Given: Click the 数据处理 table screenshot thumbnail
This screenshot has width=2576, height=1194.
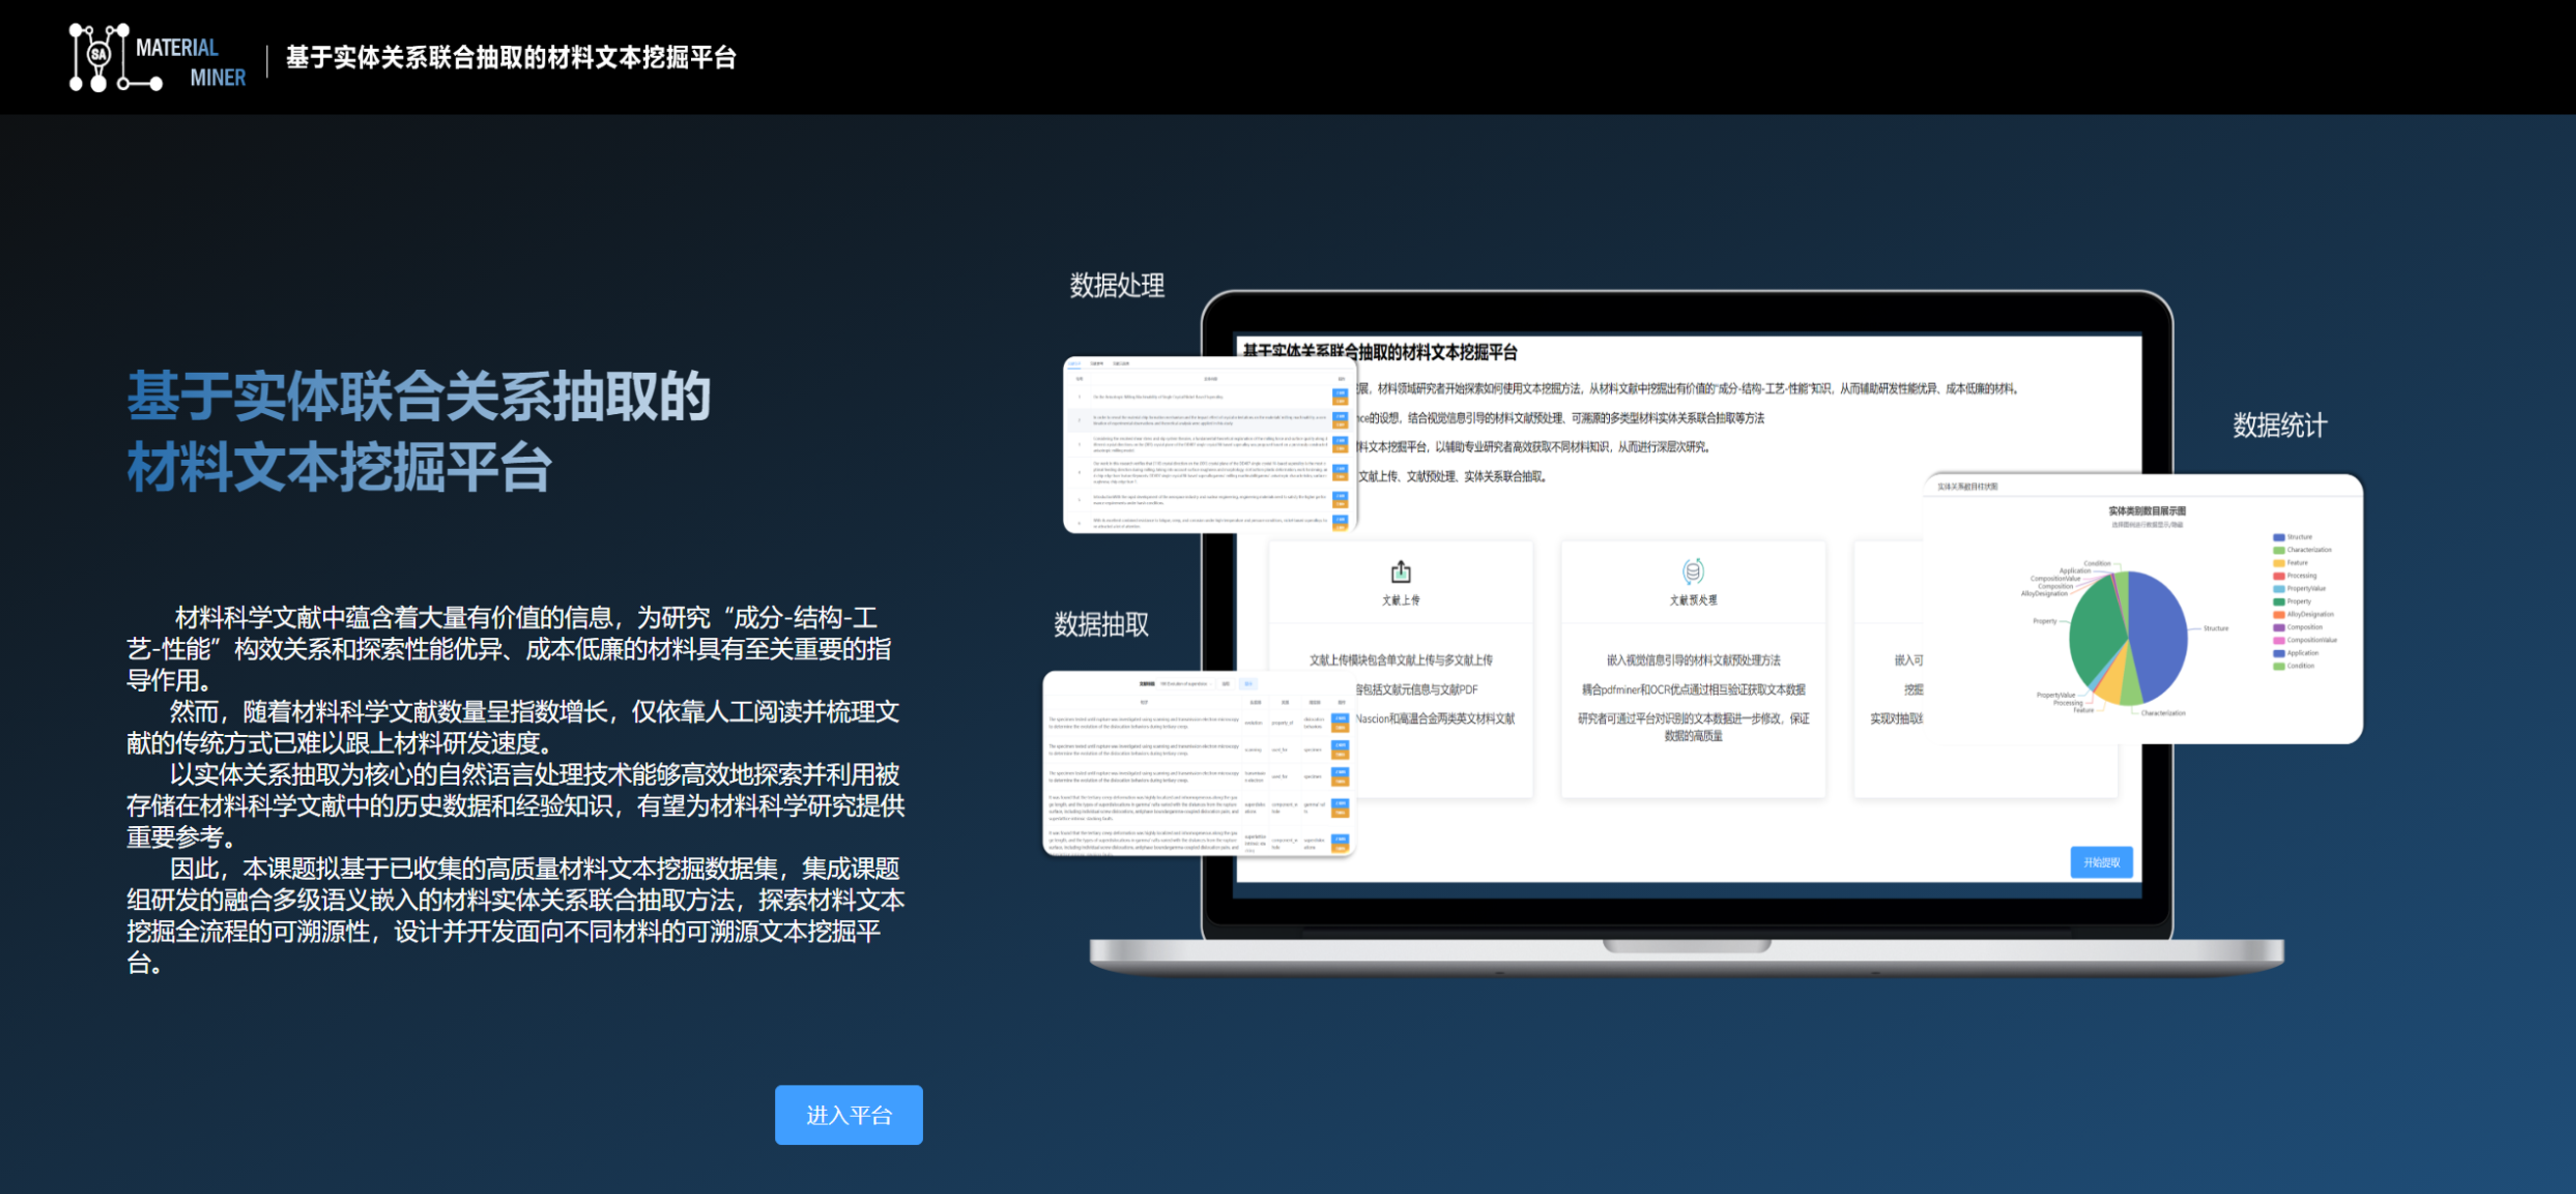Looking at the screenshot, I should click(1209, 445).
